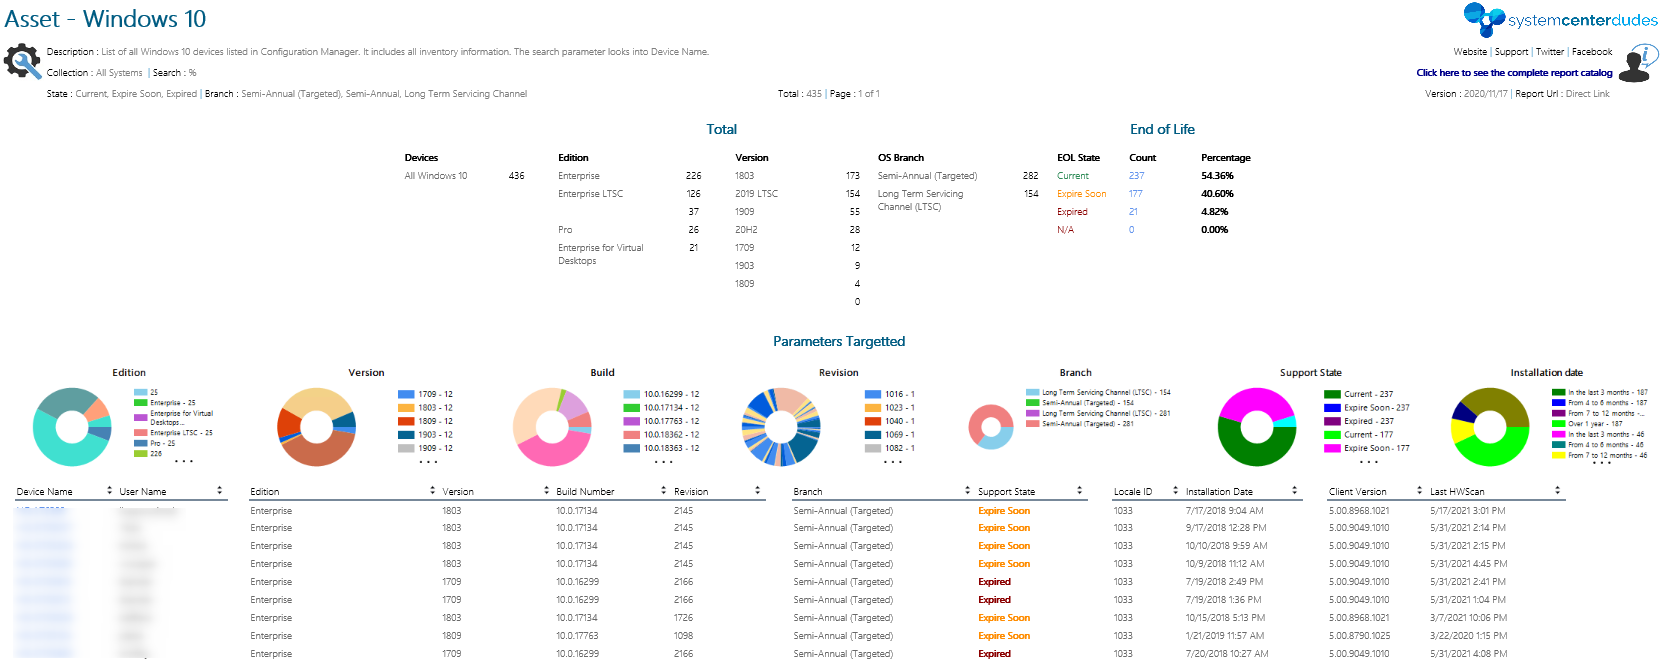The height and width of the screenshot is (659, 1669).
Task: Sort table by Locale ID arrows
Action: (x=1175, y=491)
